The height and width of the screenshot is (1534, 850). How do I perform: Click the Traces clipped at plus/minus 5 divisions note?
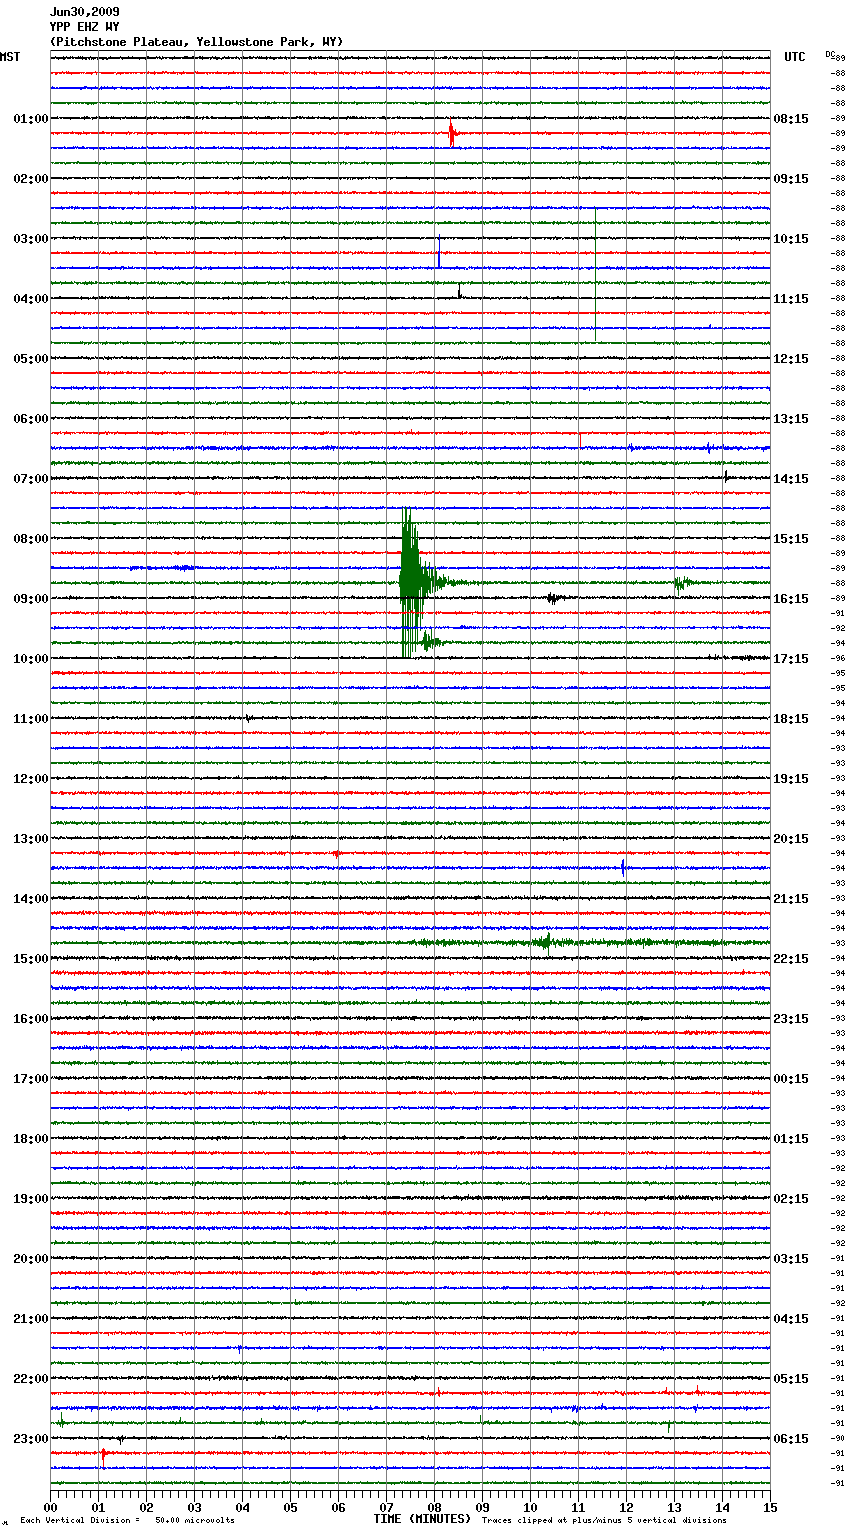(604, 1521)
